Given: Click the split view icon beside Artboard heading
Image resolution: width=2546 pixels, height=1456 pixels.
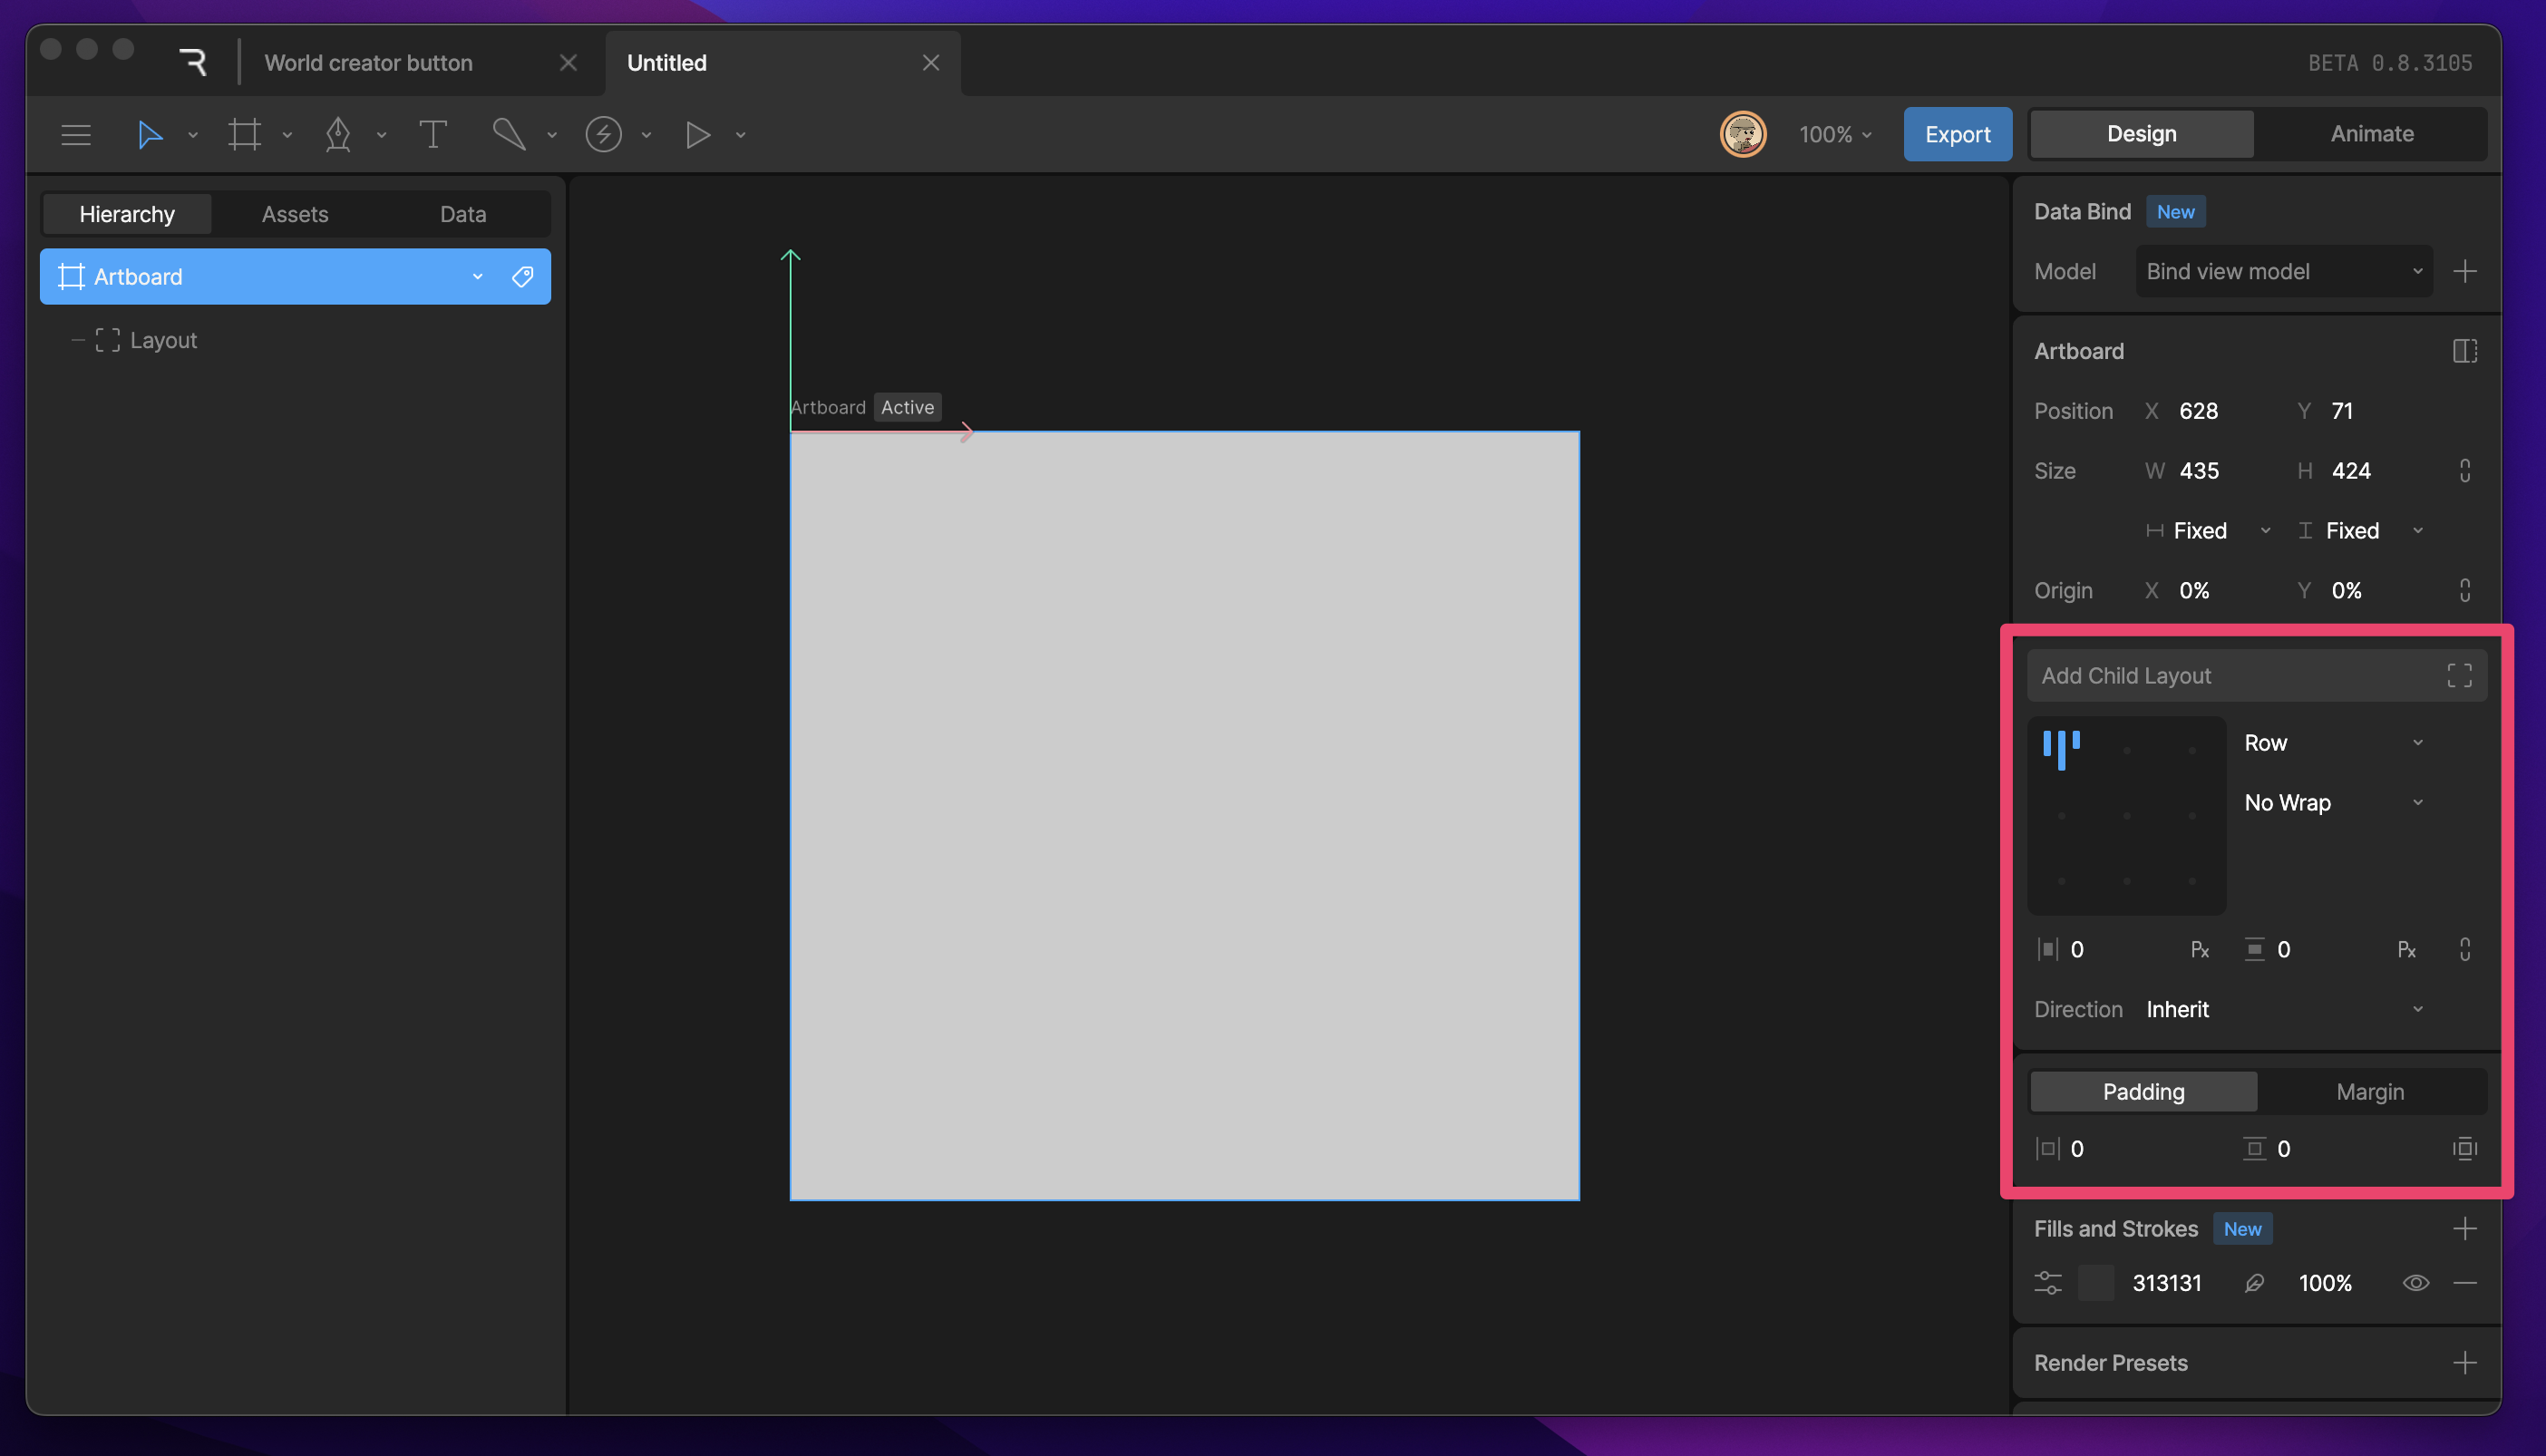Looking at the screenshot, I should coord(2464,350).
